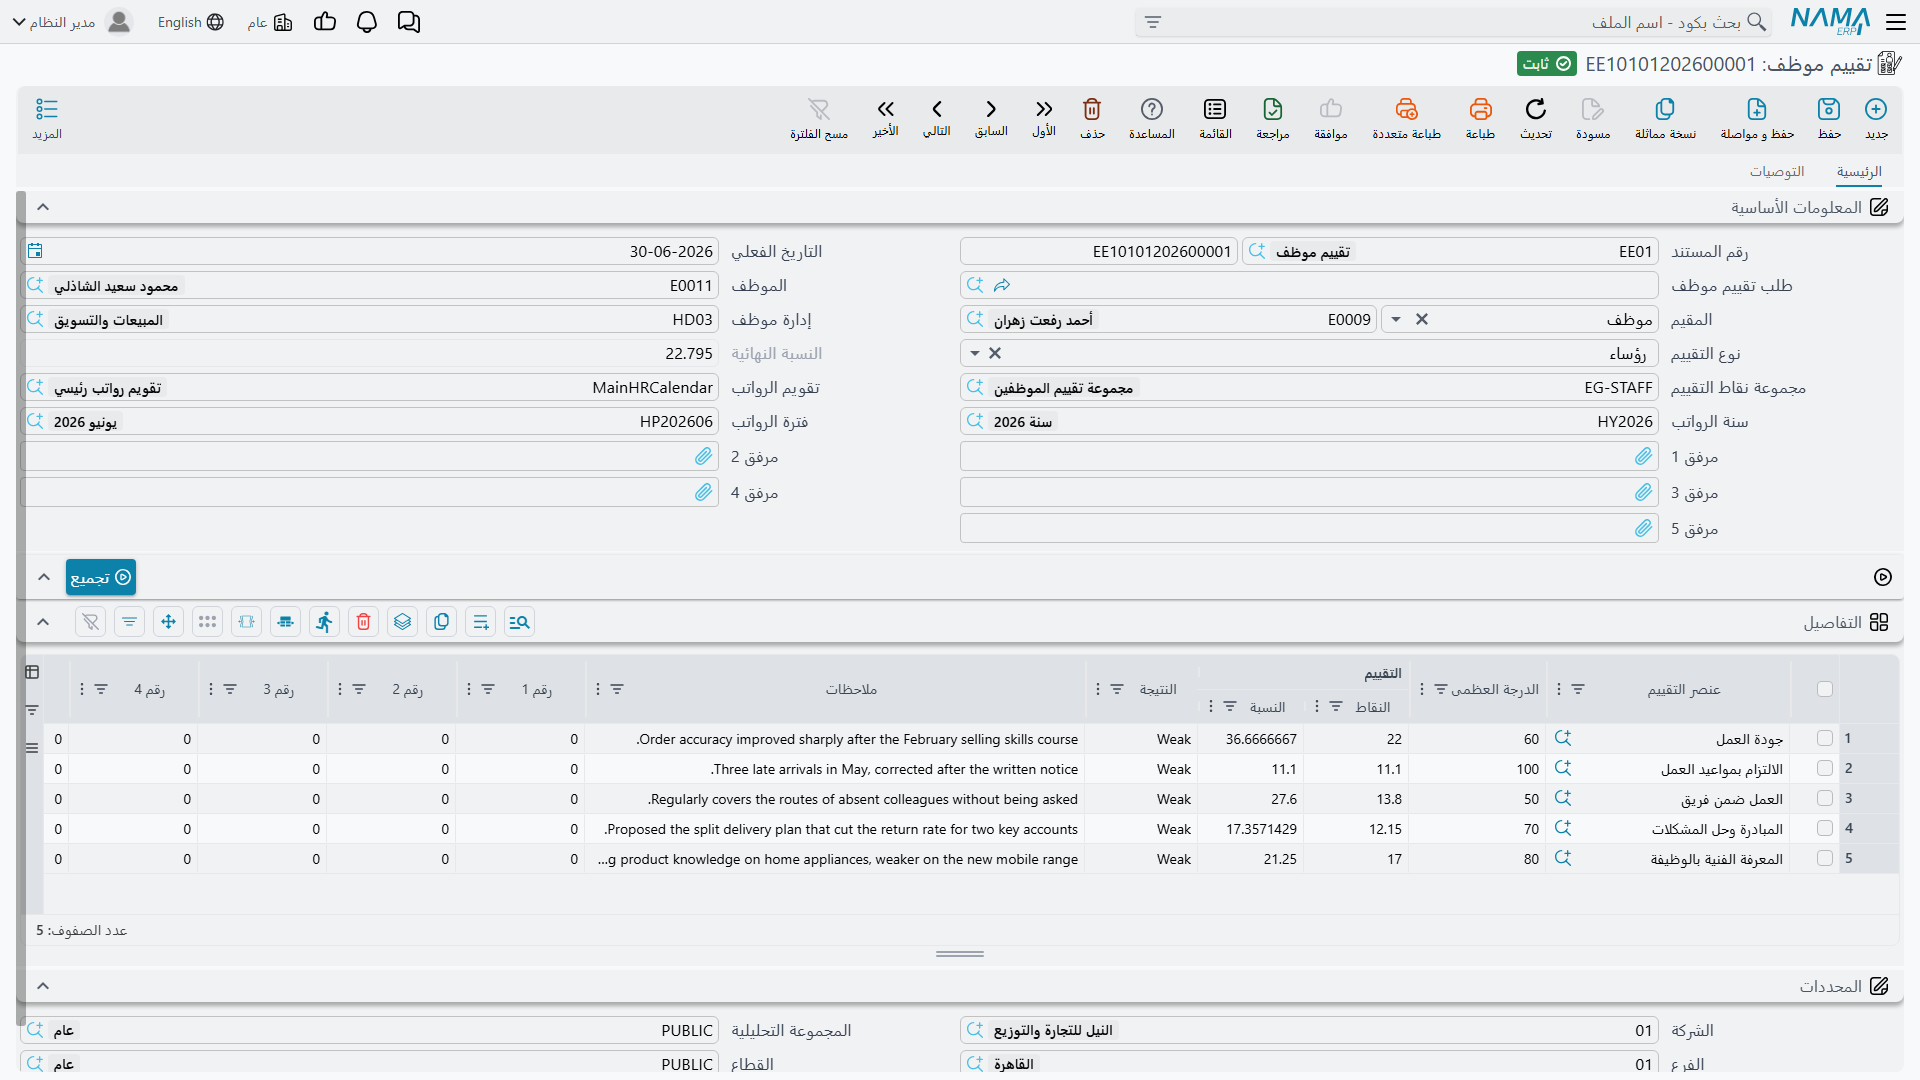
Task: Collapse المعلومات الأساسية section
Action: [43, 207]
